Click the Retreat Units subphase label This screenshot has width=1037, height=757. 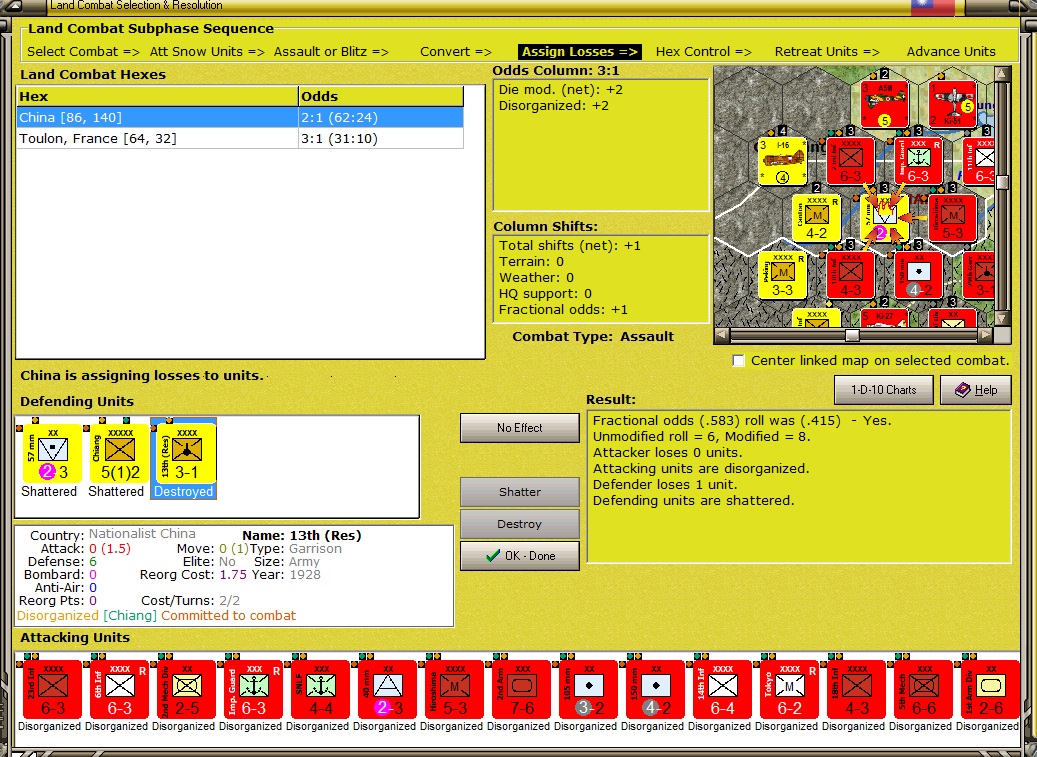(x=827, y=52)
